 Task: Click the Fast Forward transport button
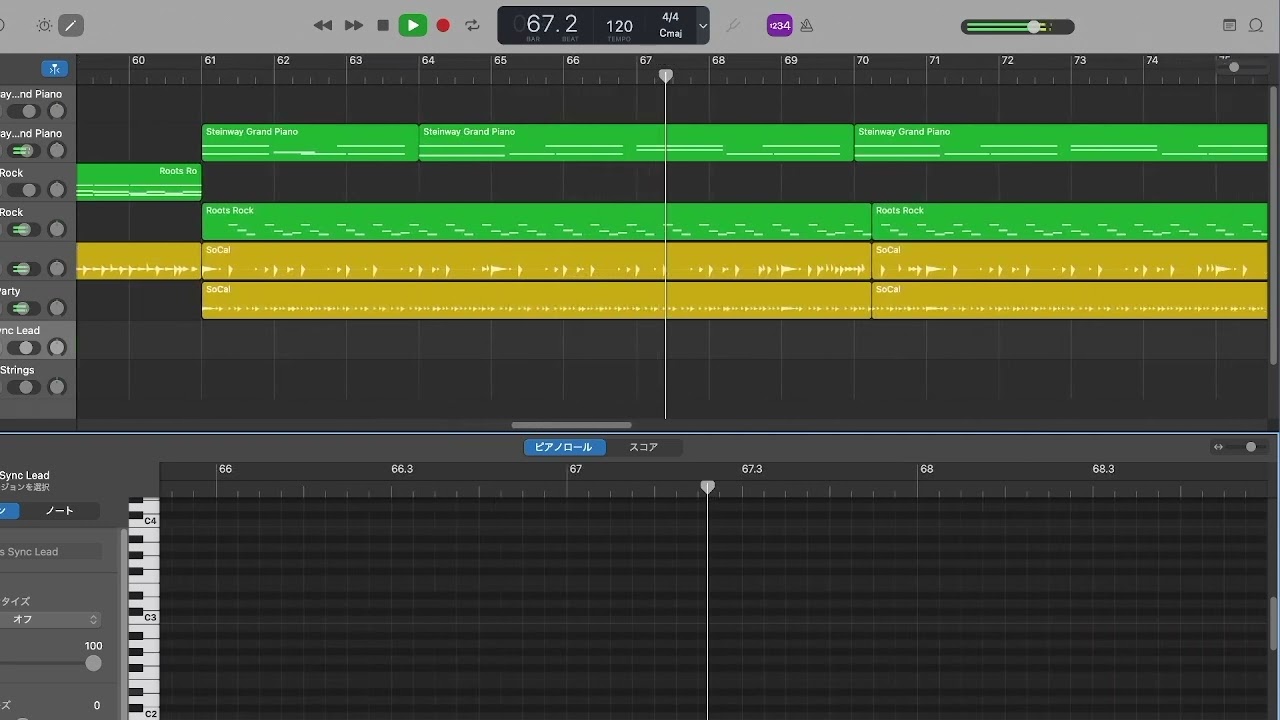[x=354, y=26]
